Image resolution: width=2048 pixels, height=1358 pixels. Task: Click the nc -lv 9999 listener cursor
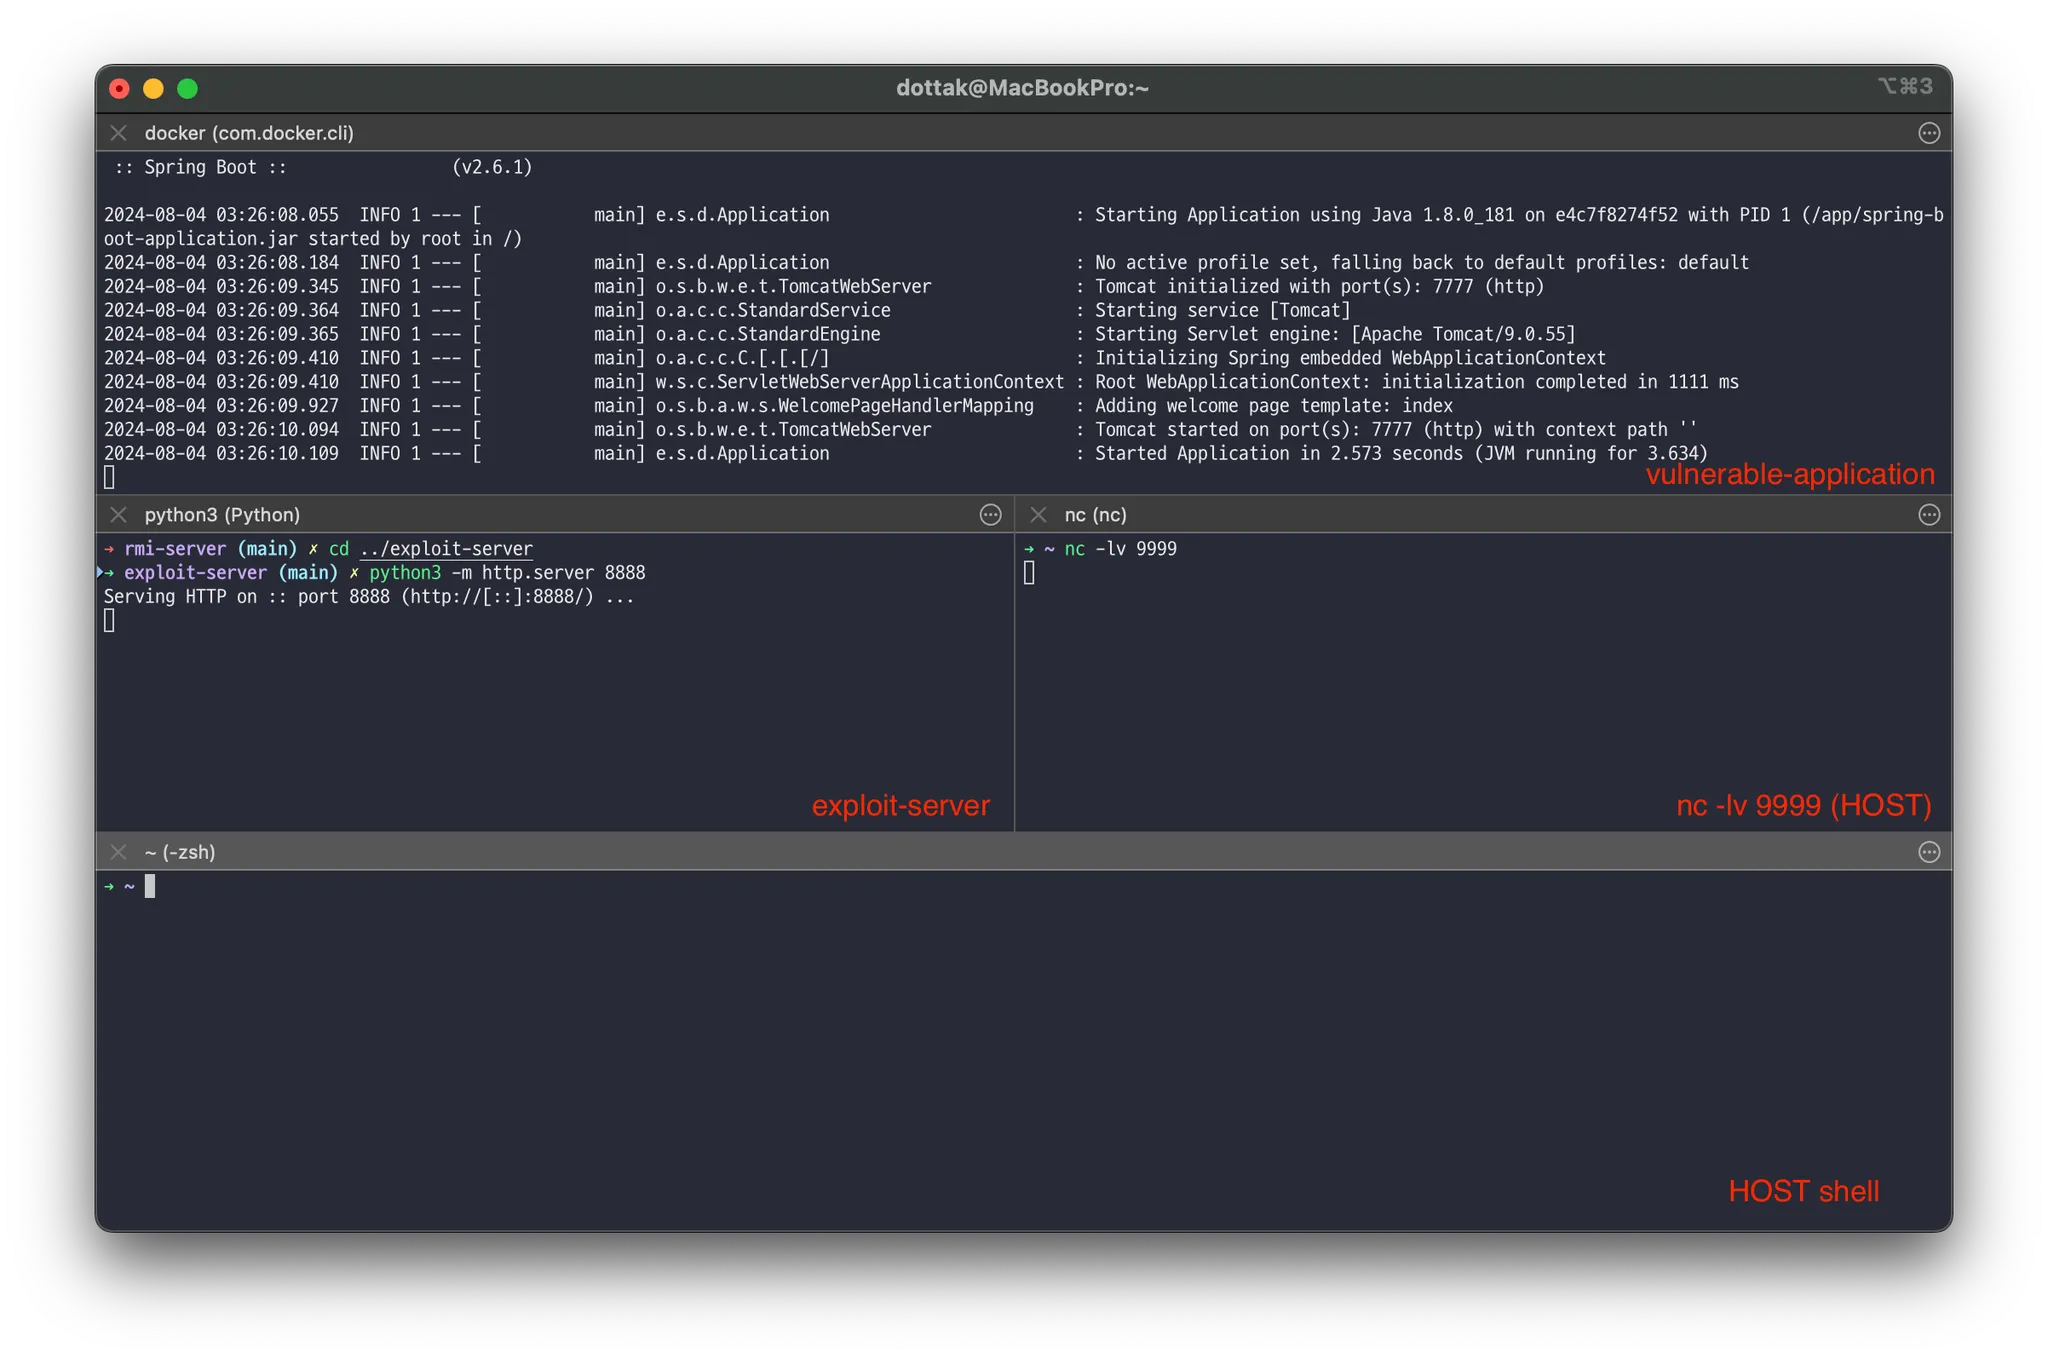(x=1029, y=573)
